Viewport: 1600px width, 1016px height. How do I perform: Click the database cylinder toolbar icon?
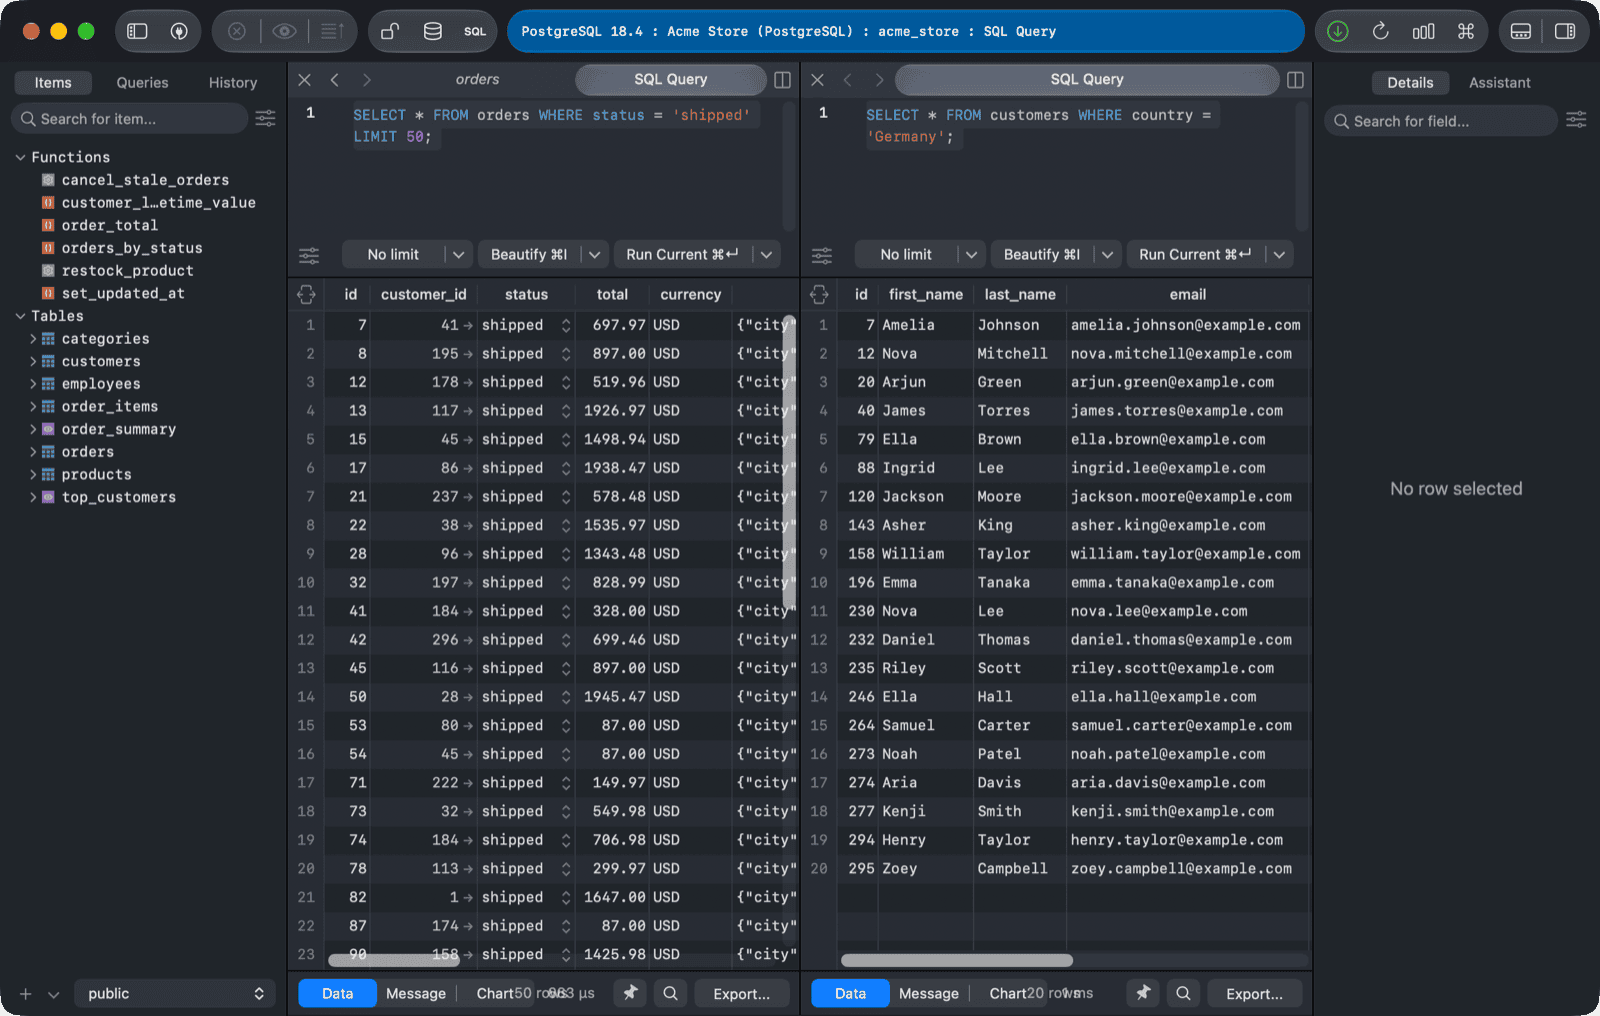tap(432, 31)
